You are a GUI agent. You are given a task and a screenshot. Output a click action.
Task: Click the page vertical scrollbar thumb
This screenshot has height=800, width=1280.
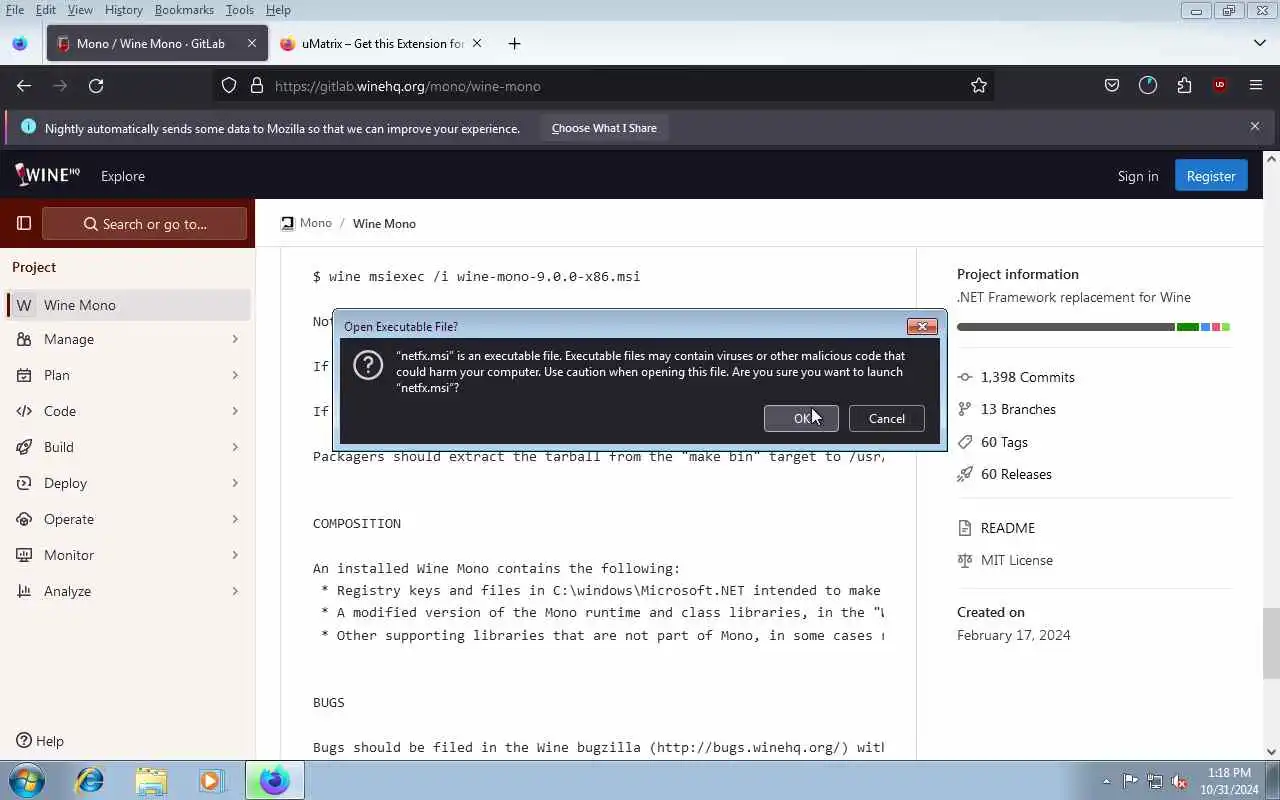[x=1272, y=643]
